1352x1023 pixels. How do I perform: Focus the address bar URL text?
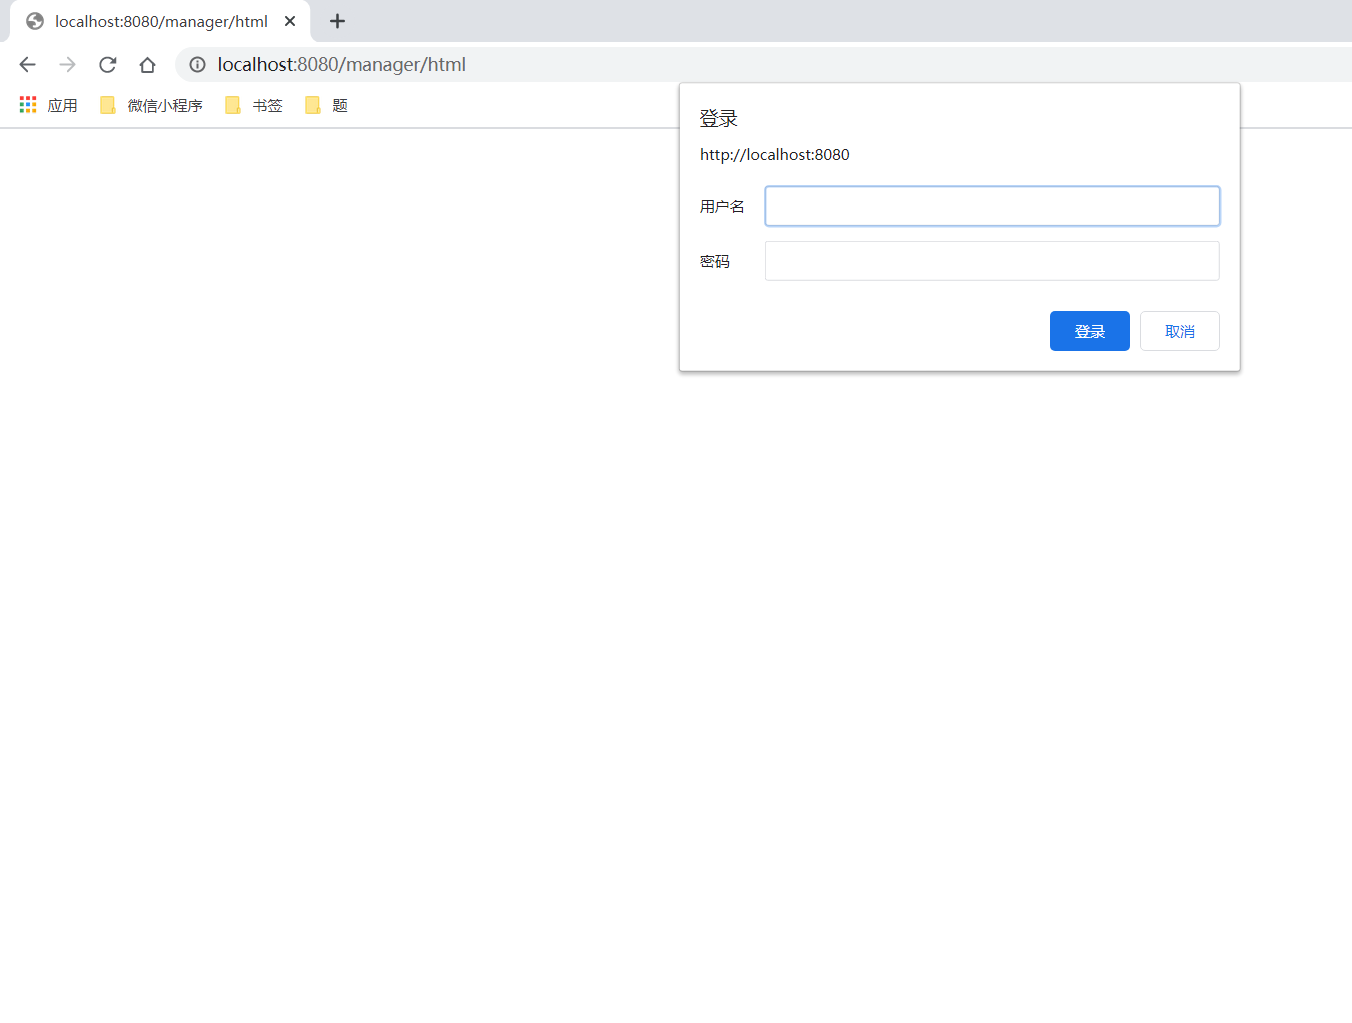(x=342, y=65)
